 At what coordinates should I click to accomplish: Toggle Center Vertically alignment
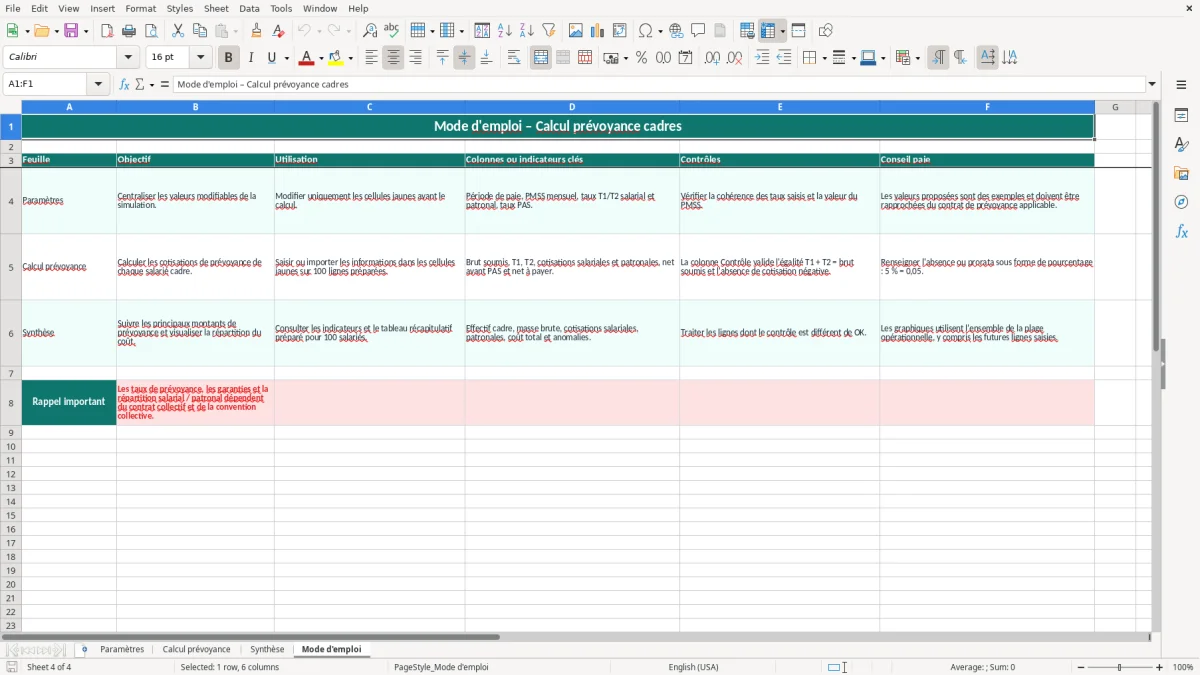tap(464, 58)
